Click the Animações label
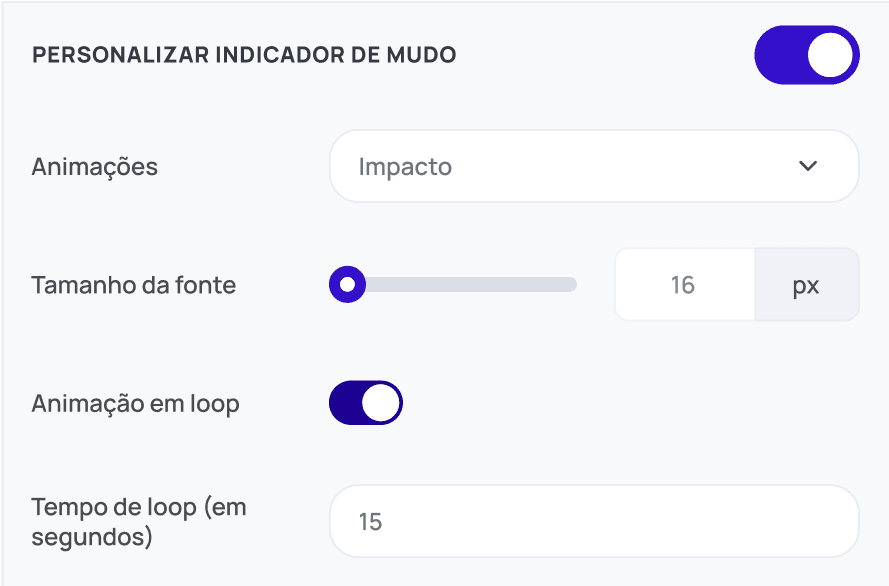Viewport: 889px width, 586px height. coord(95,167)
